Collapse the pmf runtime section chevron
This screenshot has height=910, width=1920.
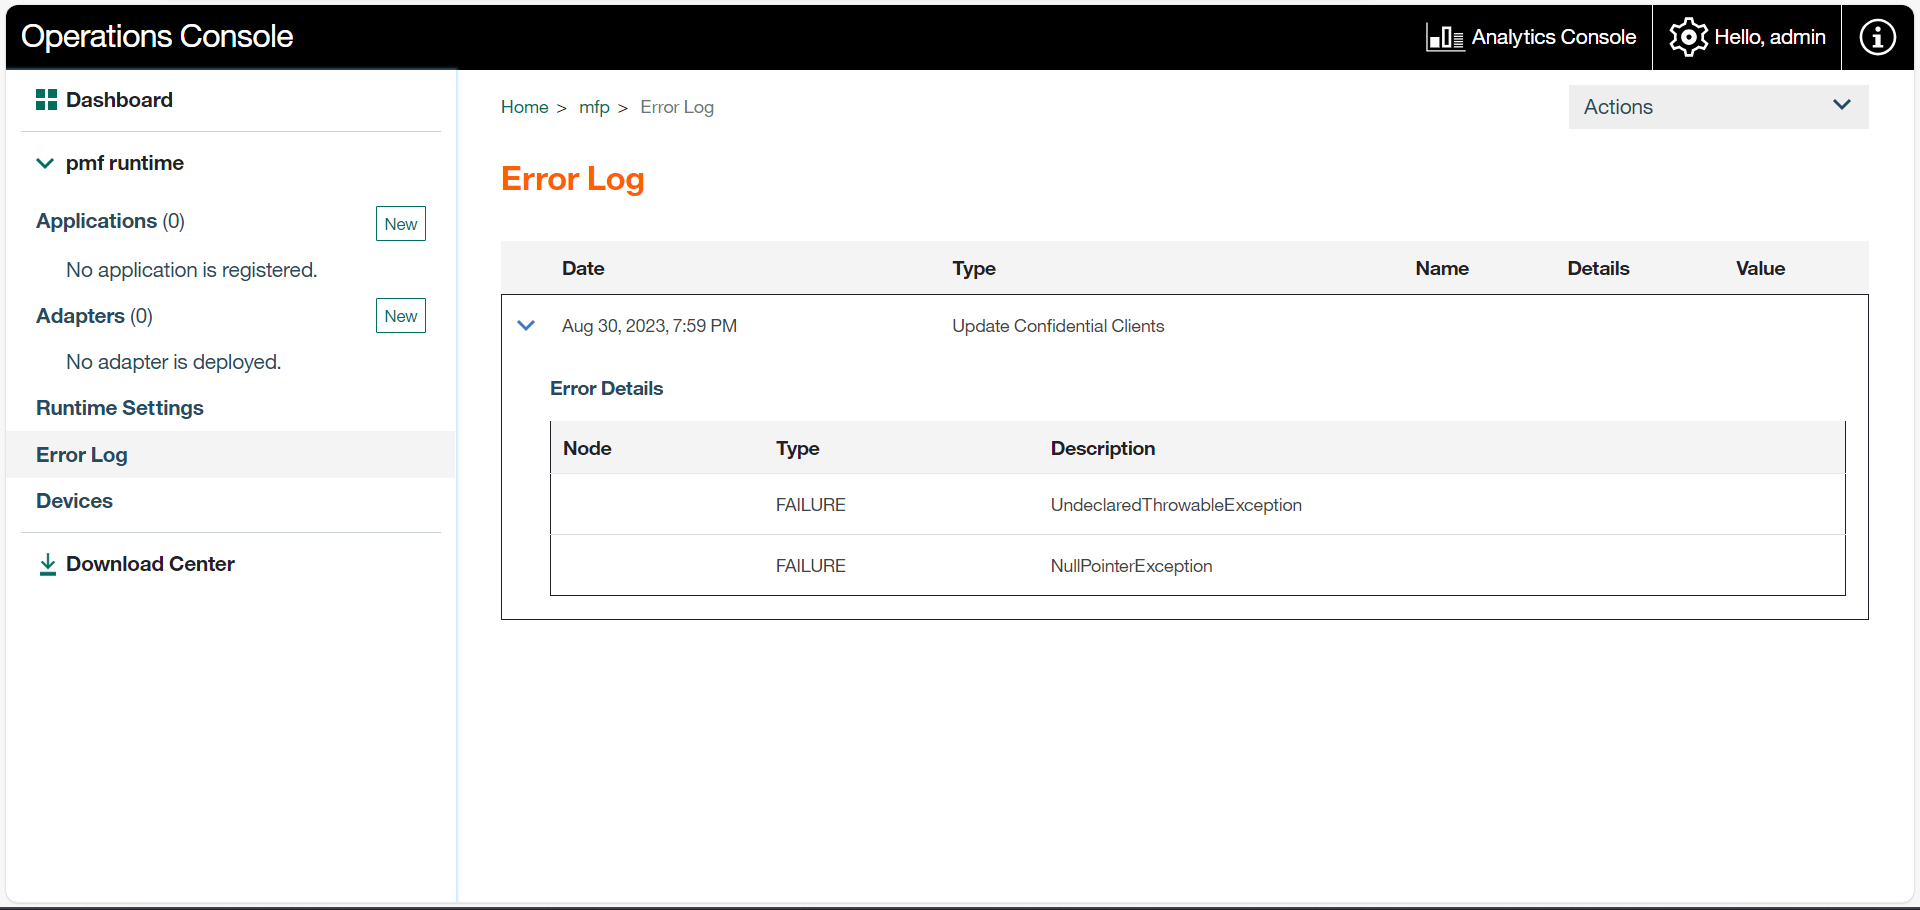coord(45,163)
